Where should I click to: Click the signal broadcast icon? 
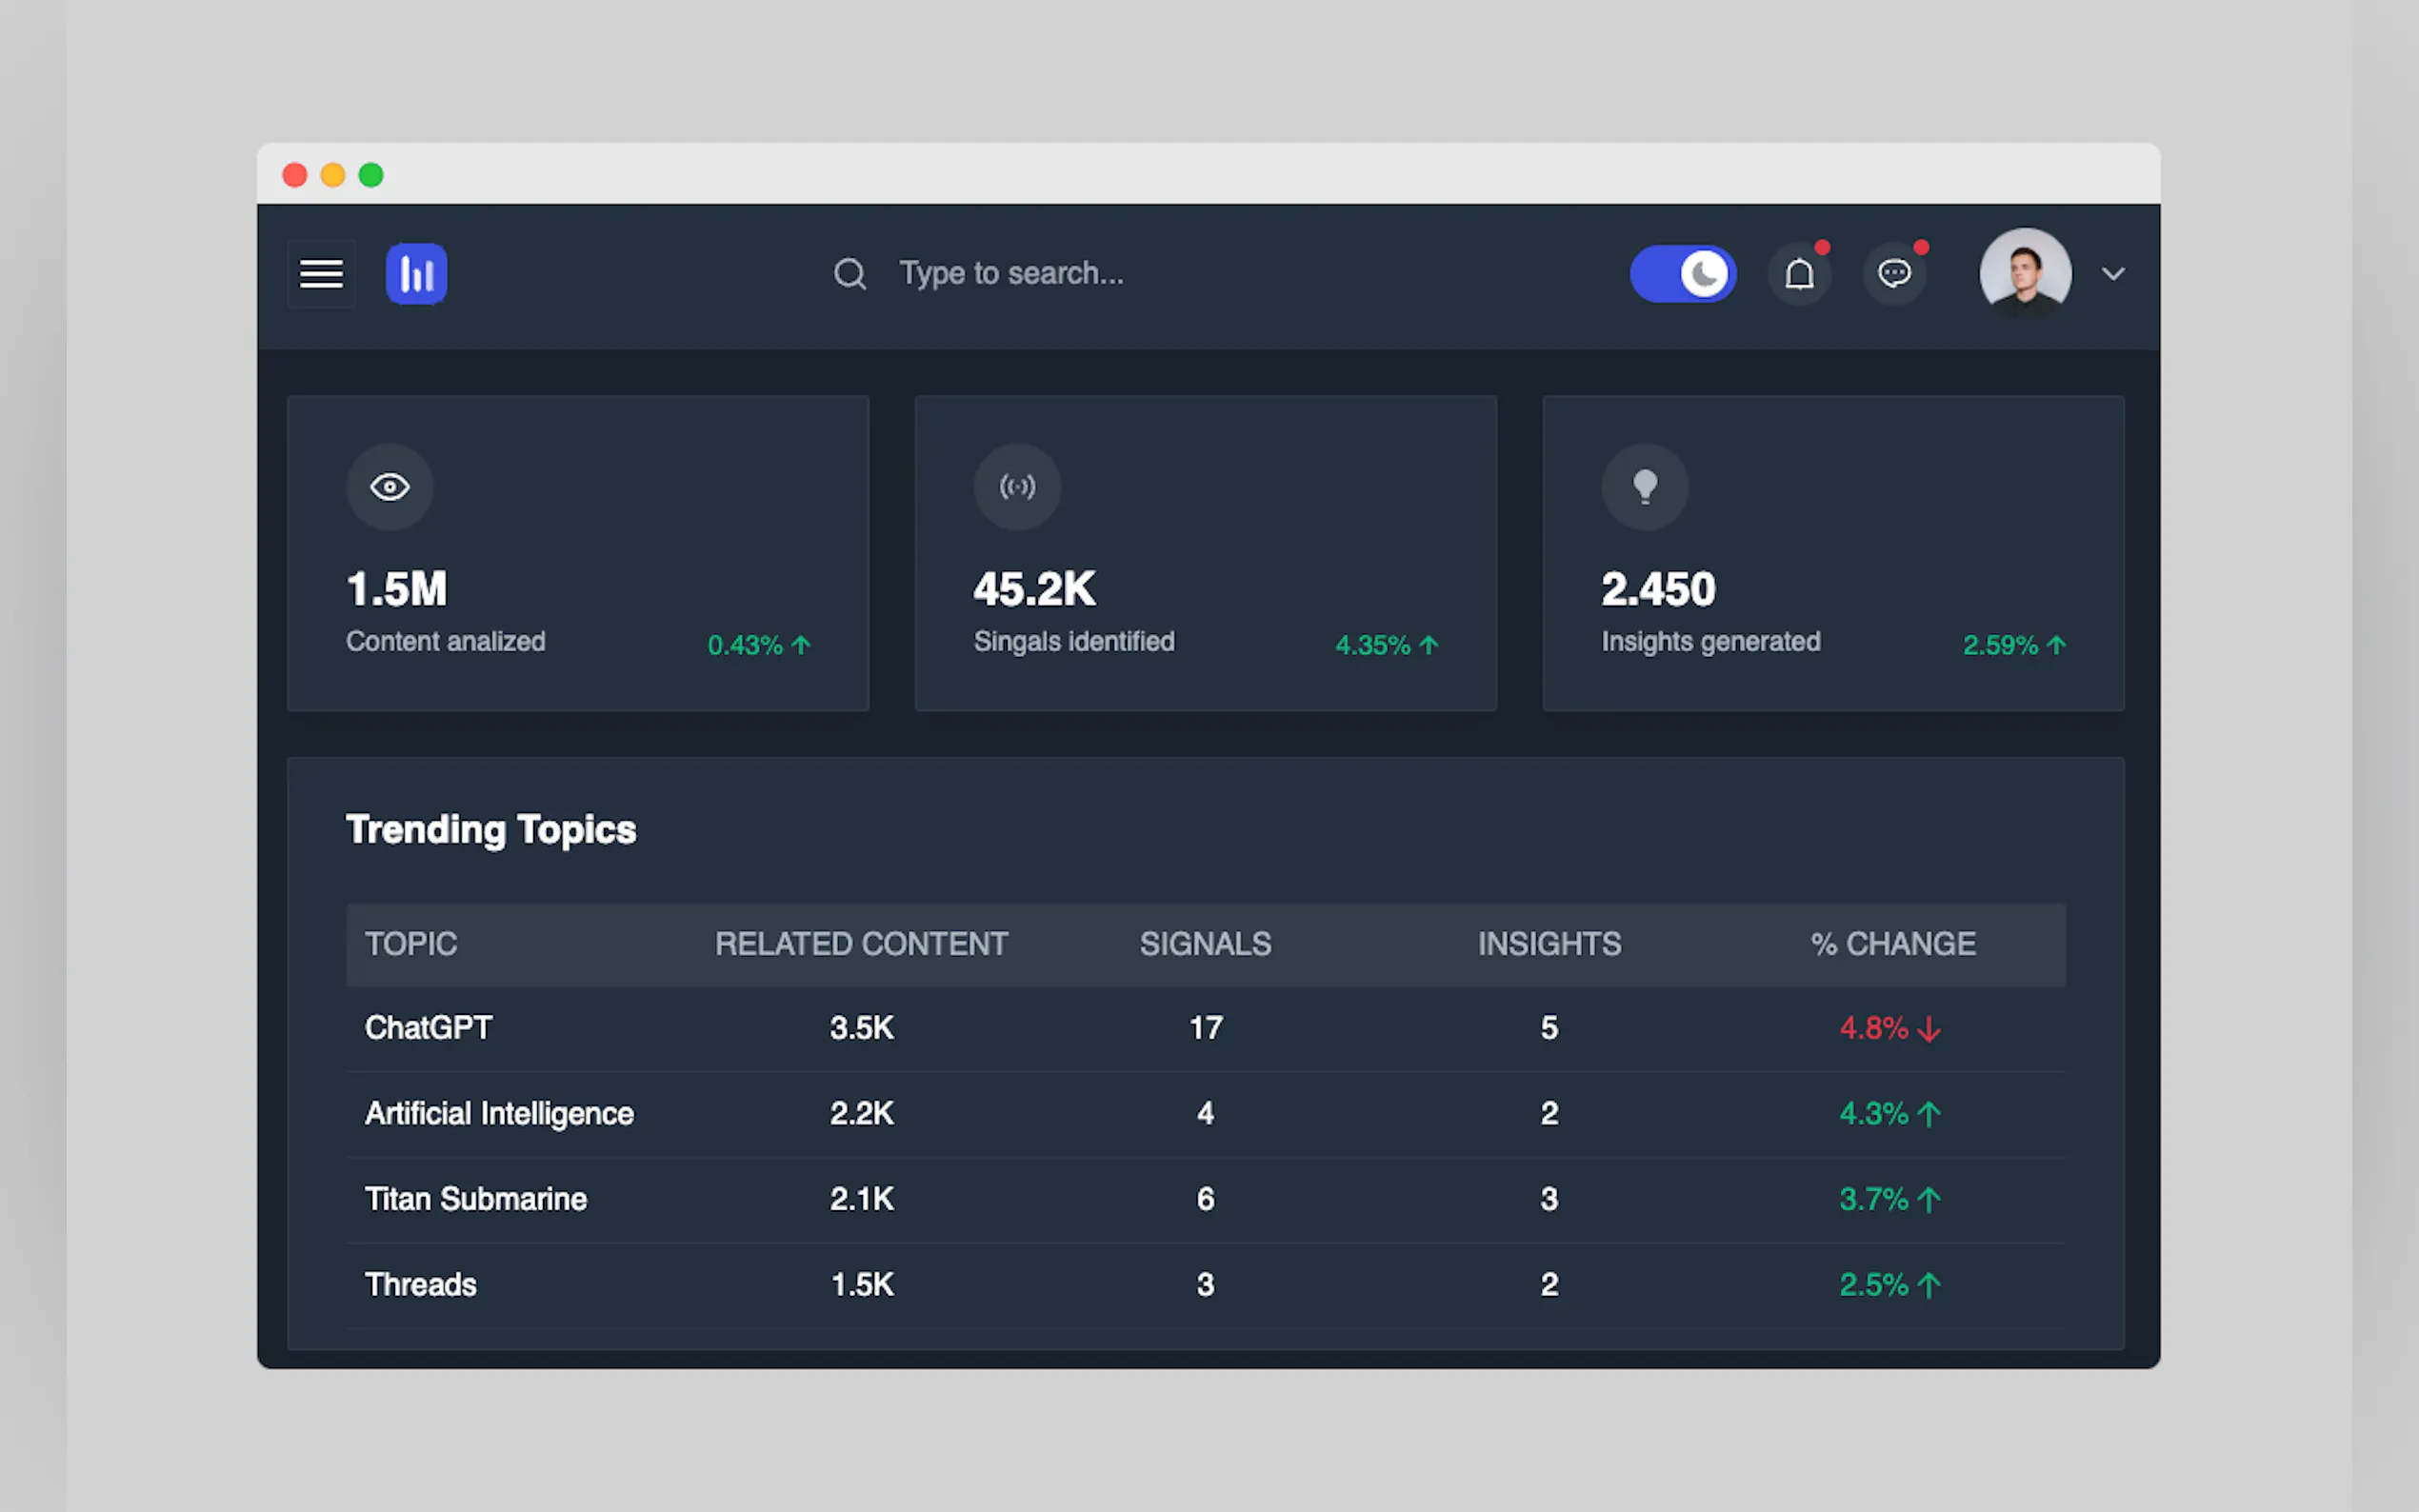(x=1017, y=487)
